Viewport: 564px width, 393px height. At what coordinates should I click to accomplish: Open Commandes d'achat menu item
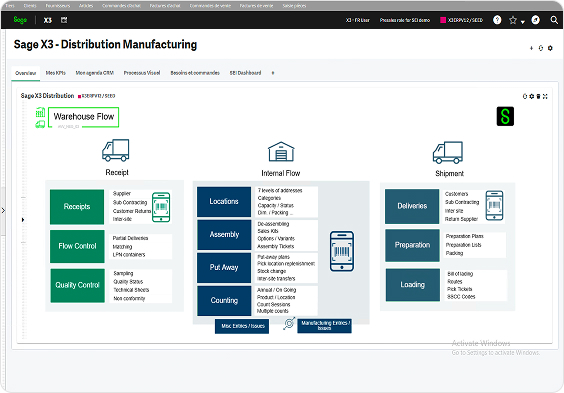122,6
